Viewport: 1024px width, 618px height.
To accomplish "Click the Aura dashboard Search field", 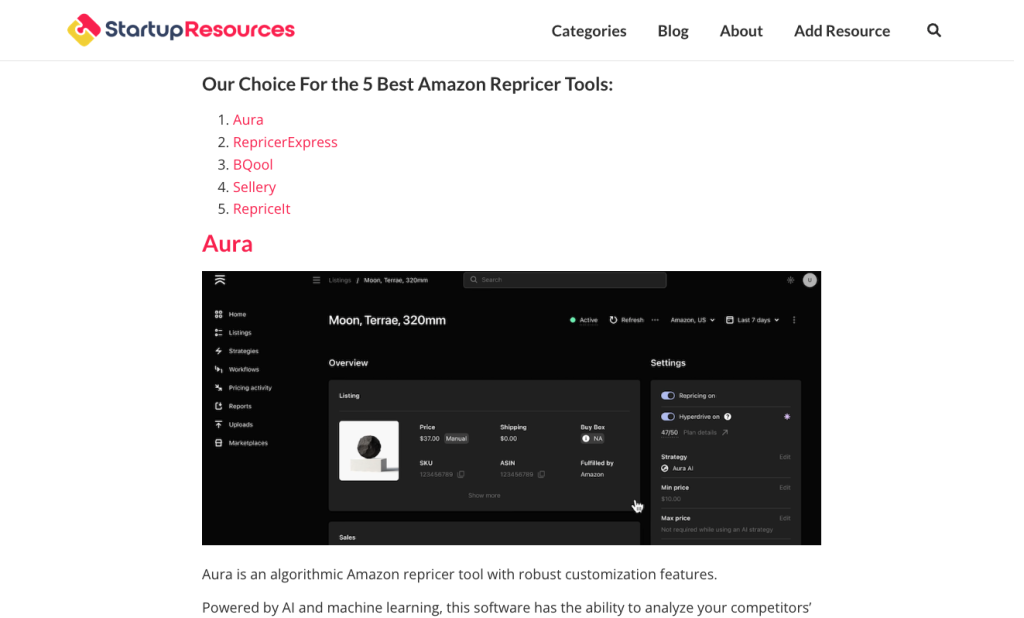I will tap(564, 280).
